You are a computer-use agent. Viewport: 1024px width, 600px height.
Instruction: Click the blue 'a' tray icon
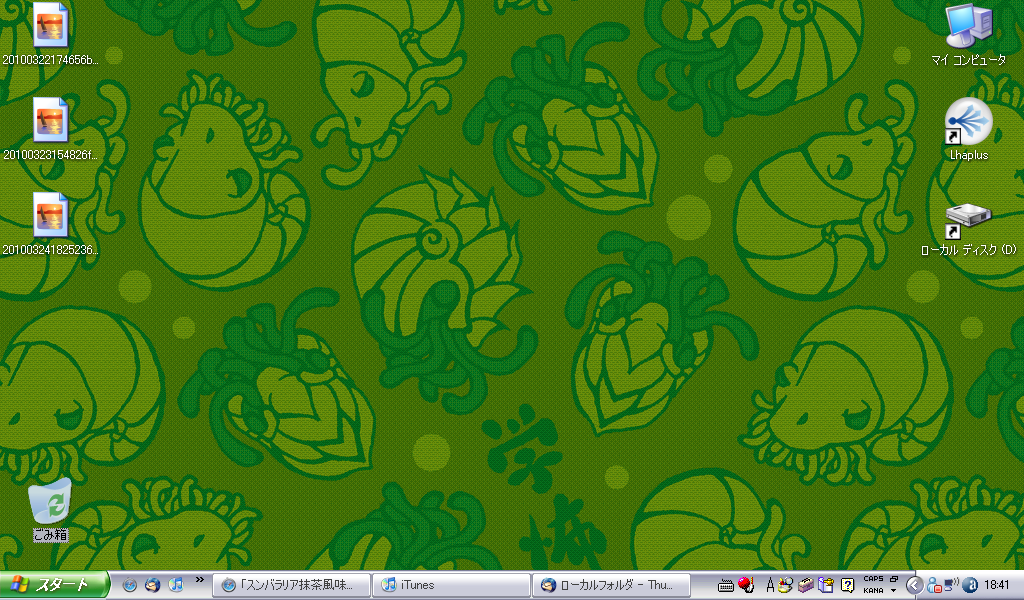(970, 586)
